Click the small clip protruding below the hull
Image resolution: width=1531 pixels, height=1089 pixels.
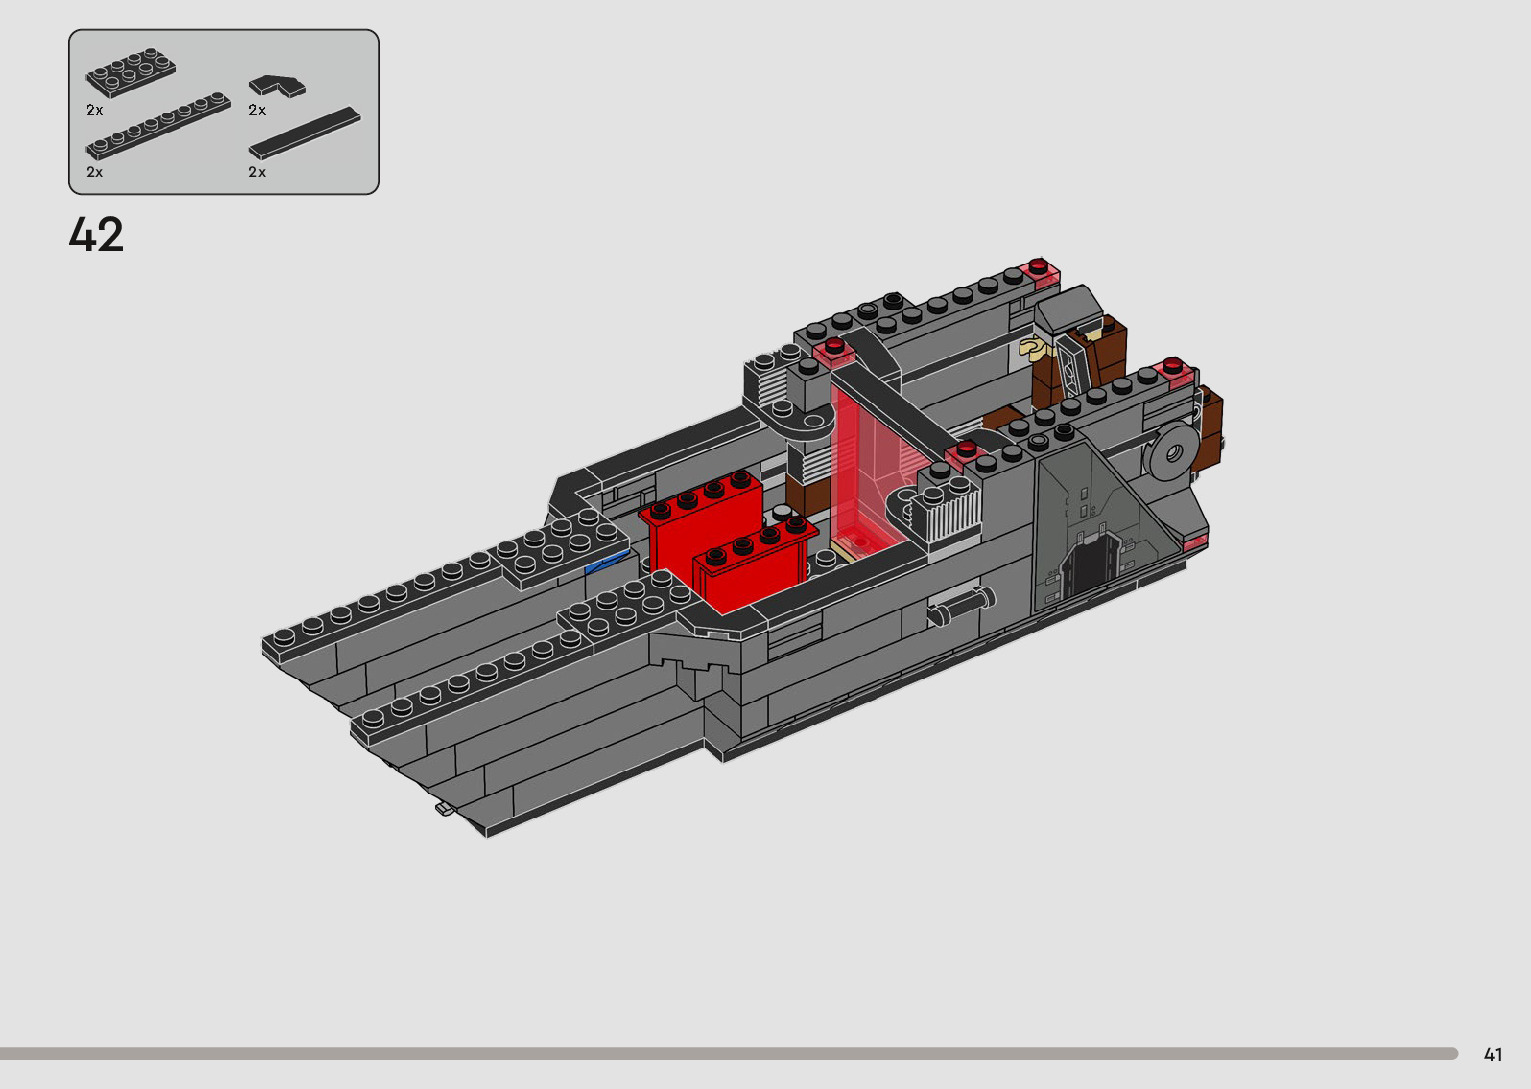coord(444,808)
